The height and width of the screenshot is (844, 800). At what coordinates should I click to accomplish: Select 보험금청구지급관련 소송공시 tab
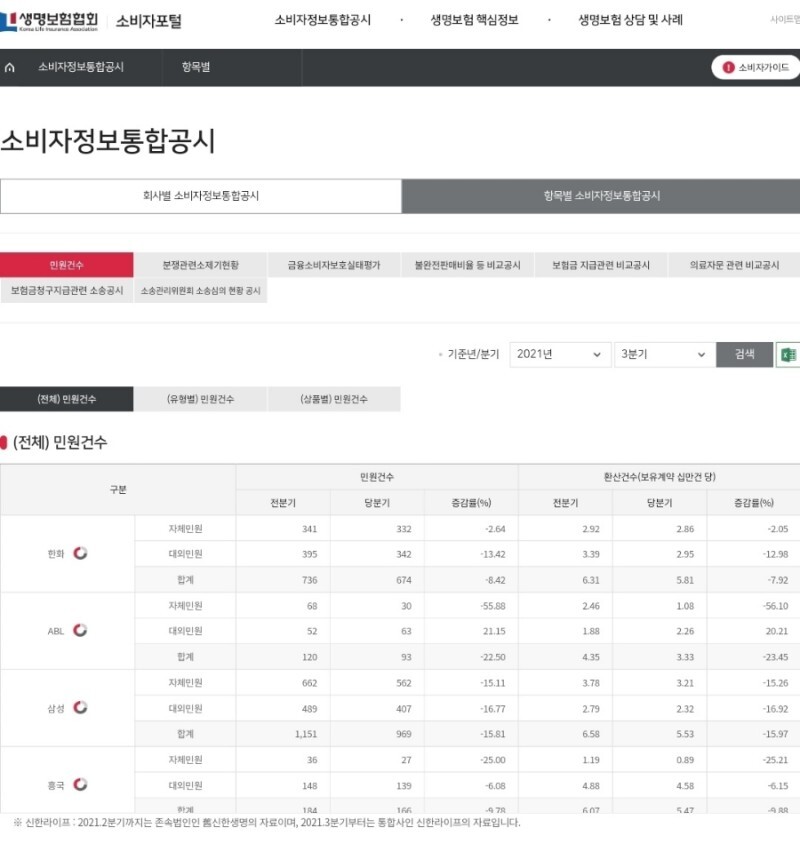tap(67, 291)
